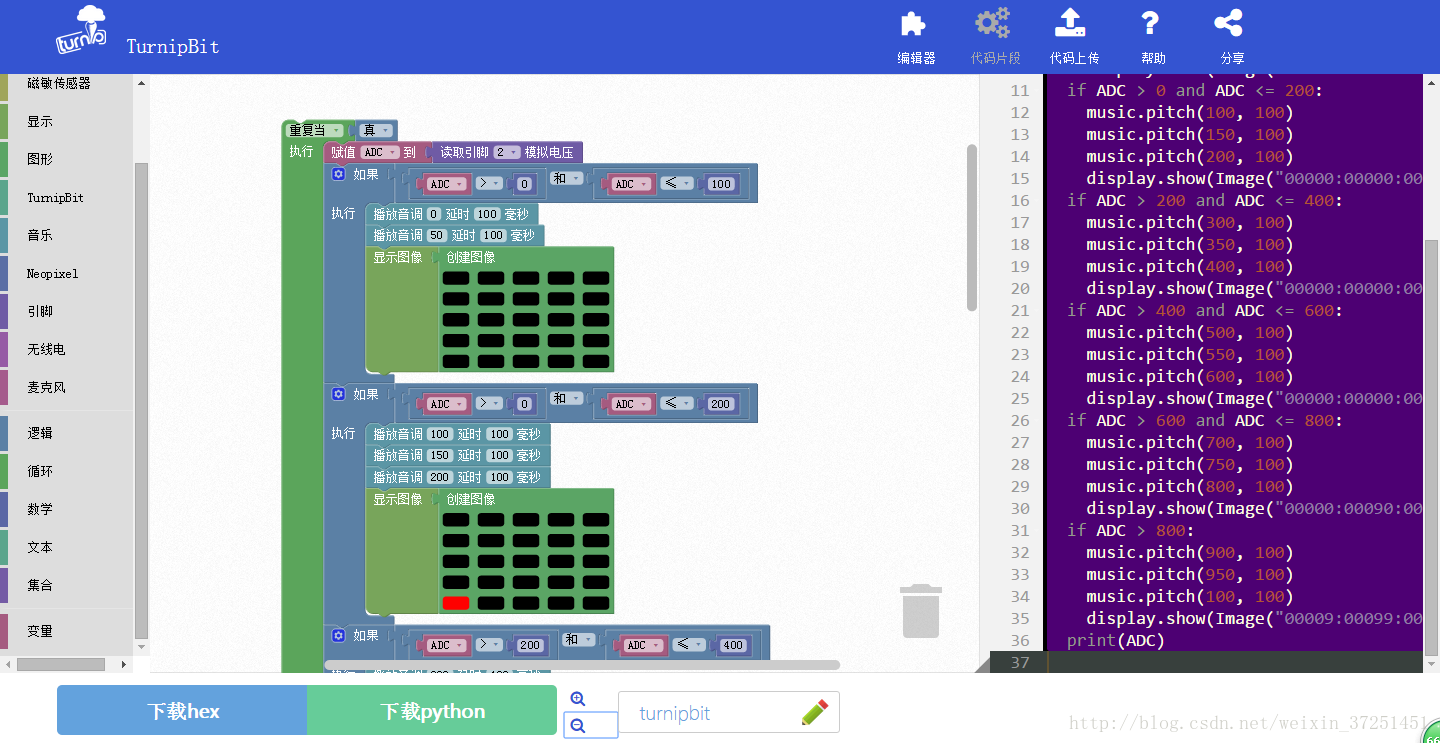
Task: Open the 音乐 block category
Action: [x=66, y=235]
